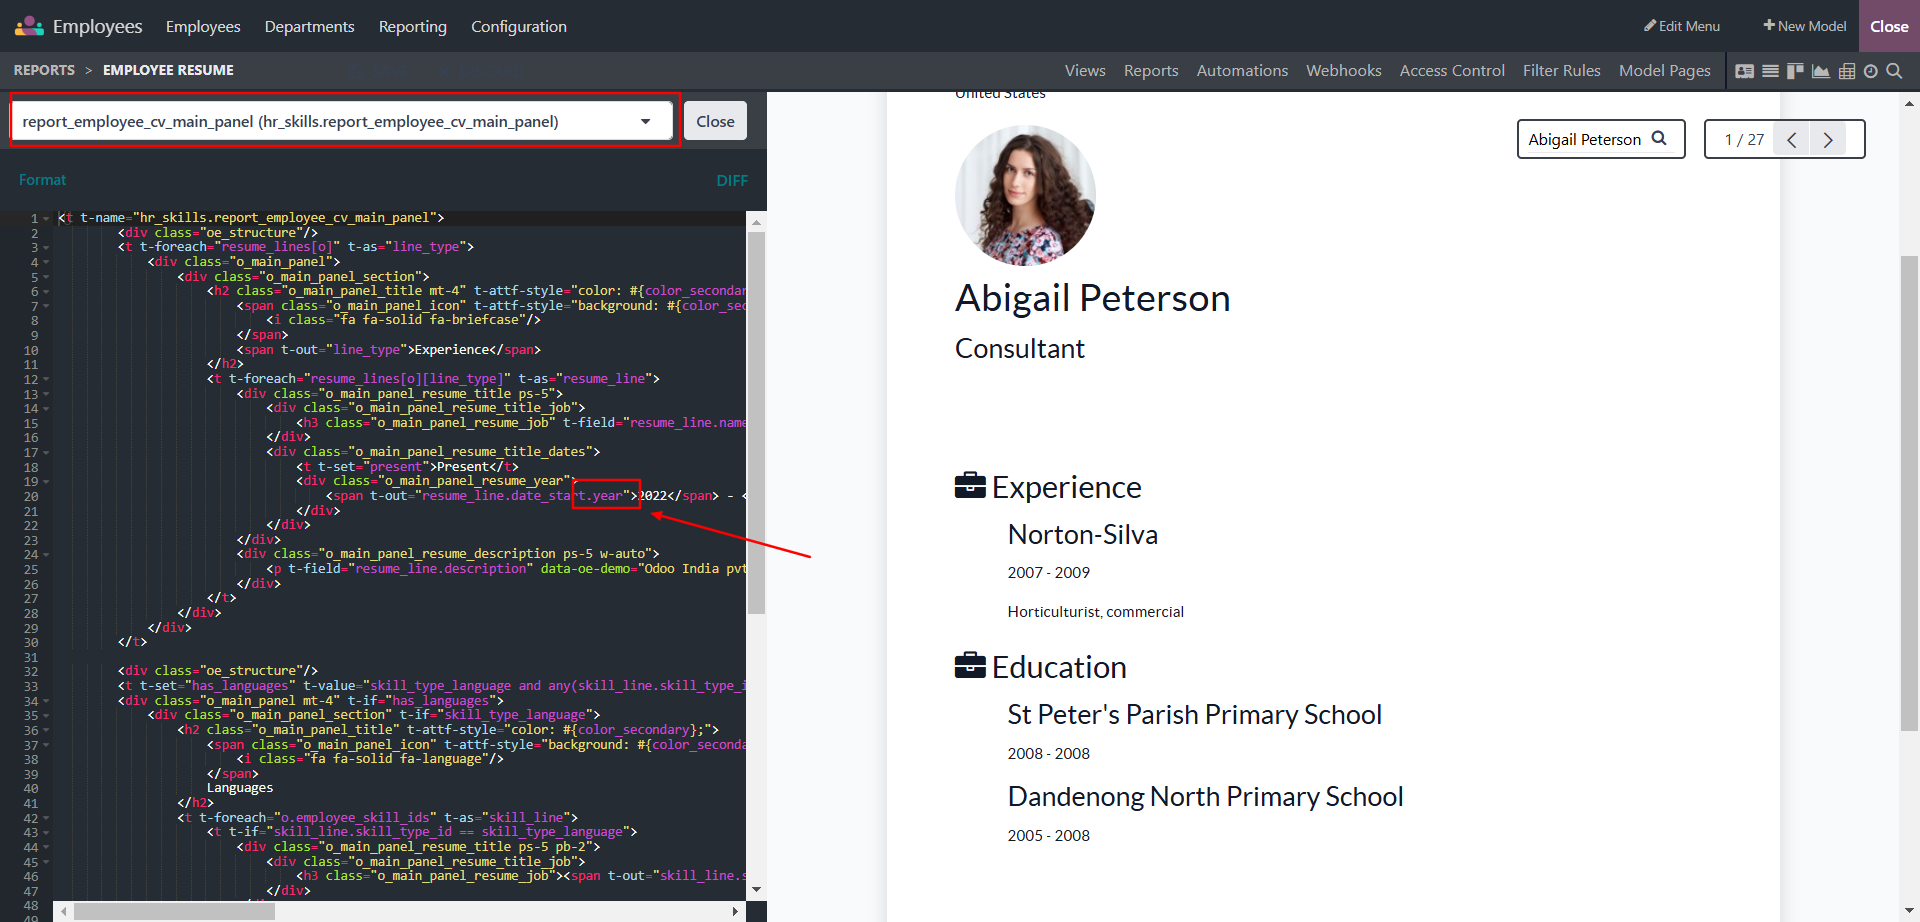
Task: Switch to the Graph view icon
Action: click(x=1821, y=71)
